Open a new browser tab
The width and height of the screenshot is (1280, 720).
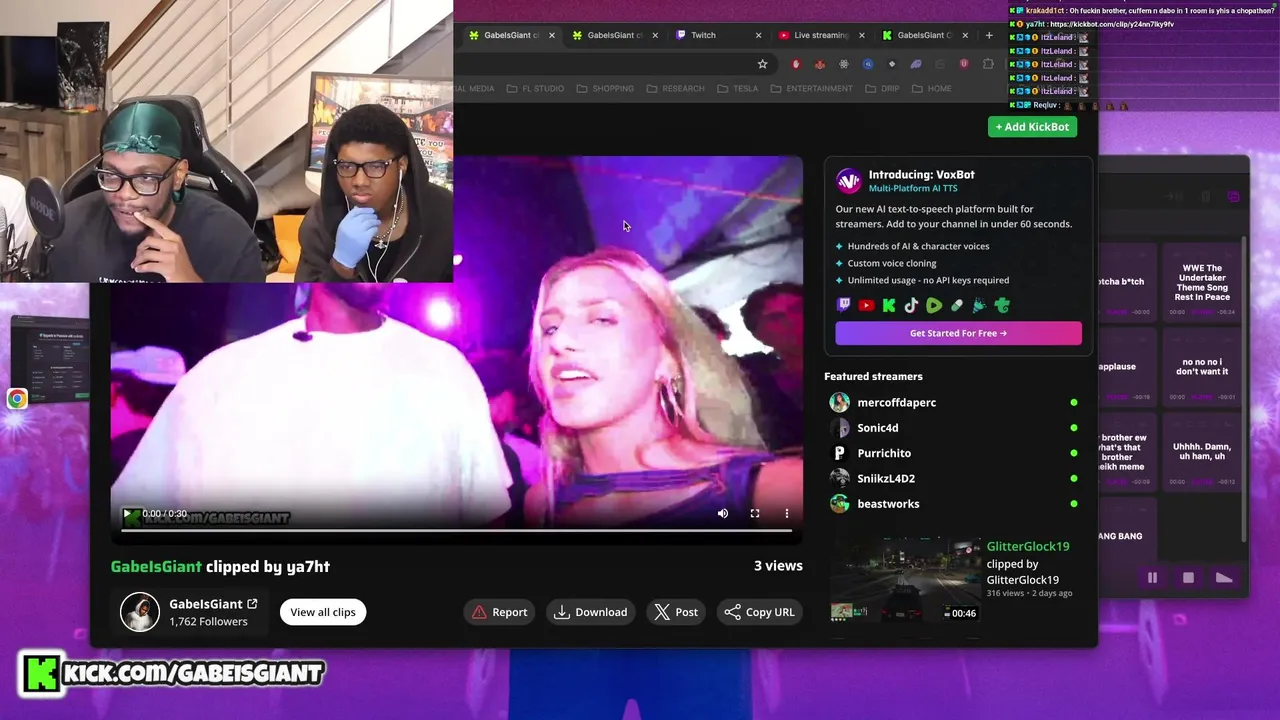(x=989, y=35)
